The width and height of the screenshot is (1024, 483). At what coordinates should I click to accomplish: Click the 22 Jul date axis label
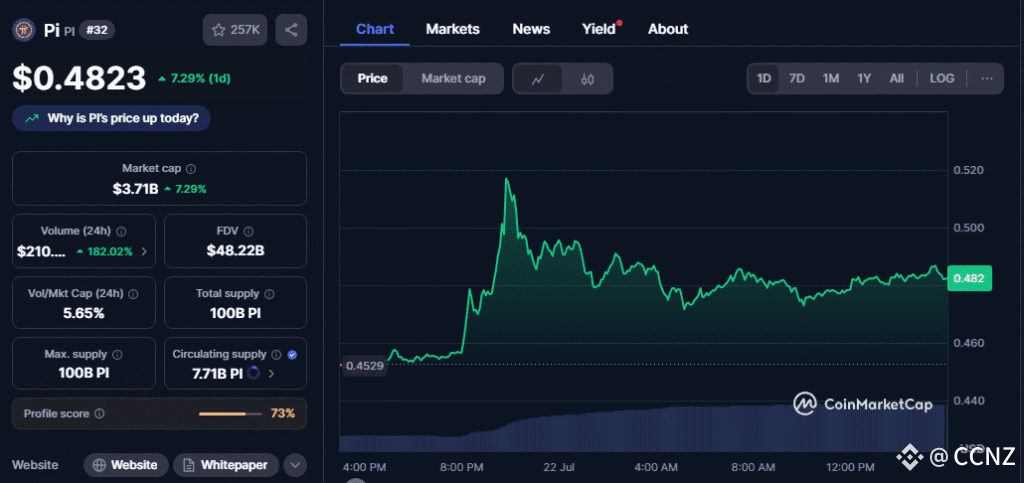pos(558,467)
